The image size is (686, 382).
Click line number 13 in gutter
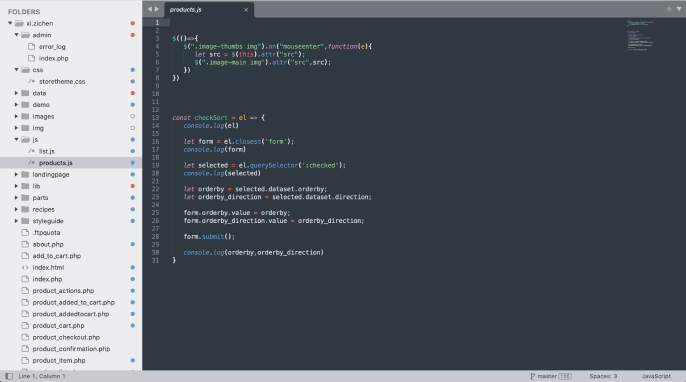(x=155, y=118)
